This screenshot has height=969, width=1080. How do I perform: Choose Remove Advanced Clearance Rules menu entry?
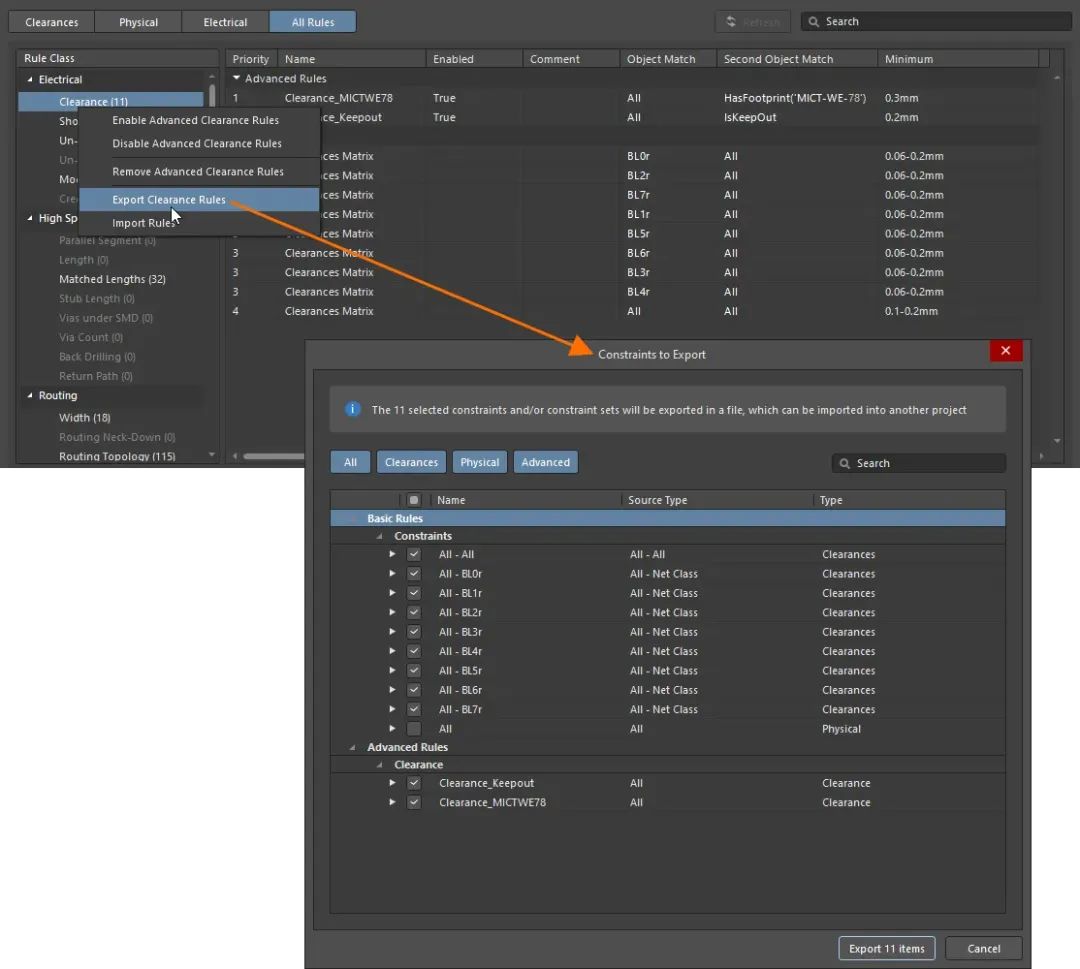coord(199,171)
